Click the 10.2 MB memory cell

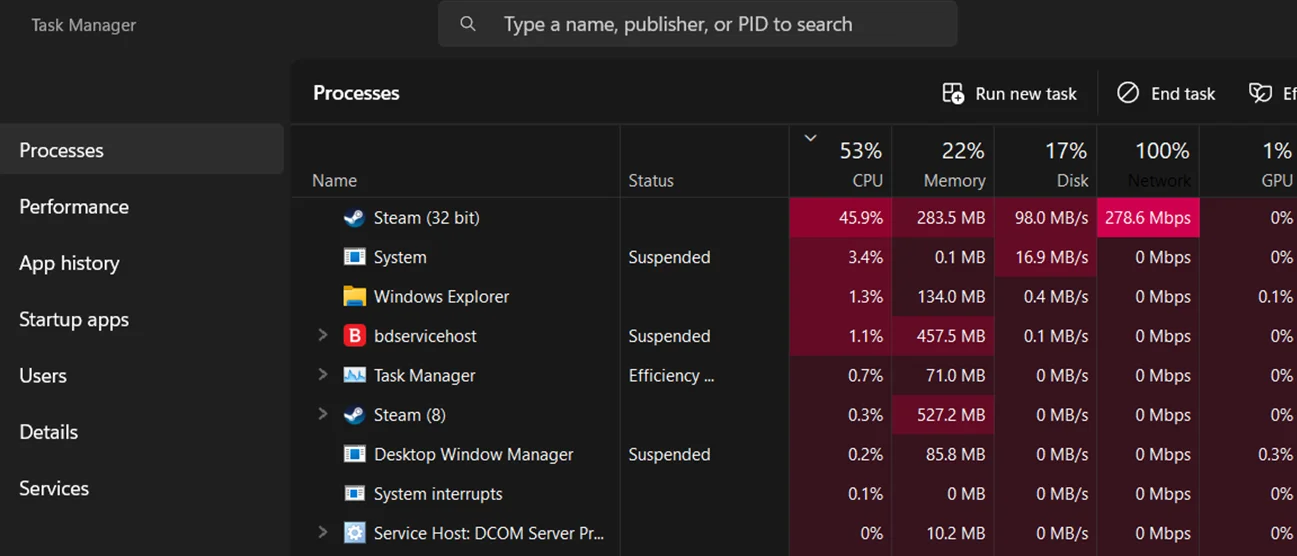[x=943, y=533]
